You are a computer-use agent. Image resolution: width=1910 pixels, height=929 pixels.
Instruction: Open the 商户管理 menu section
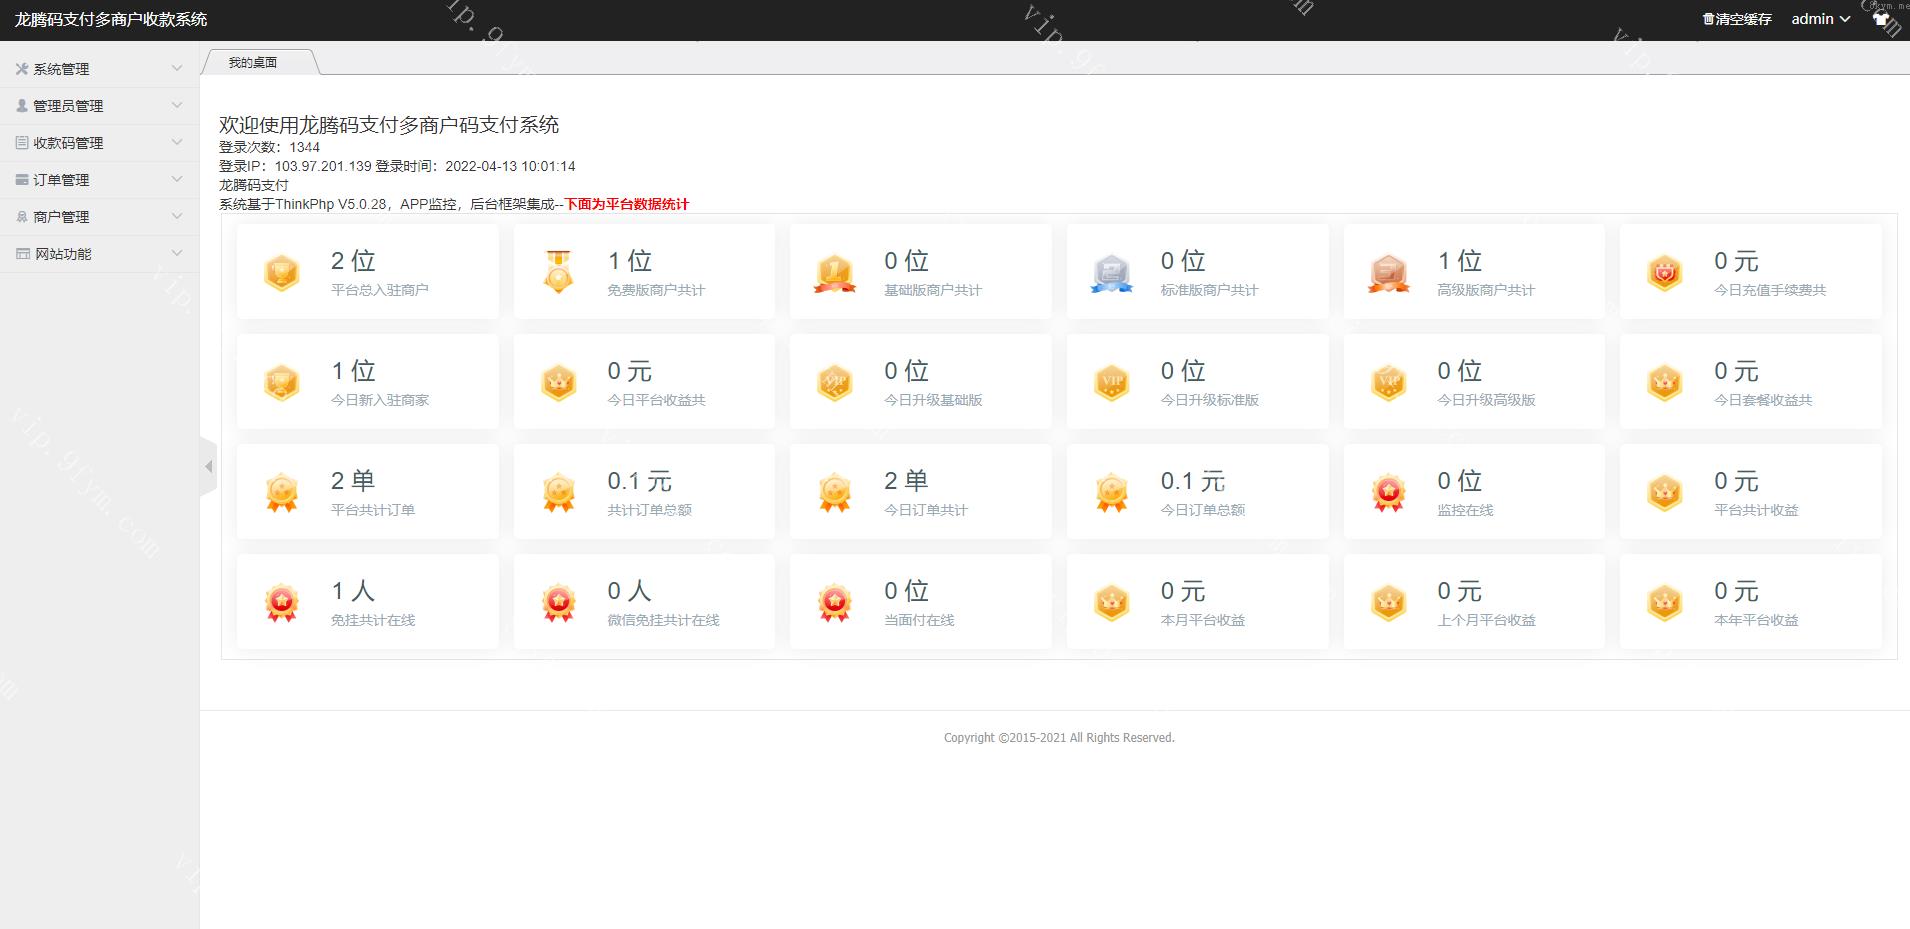pyautogui.click(x=98, y=217)
